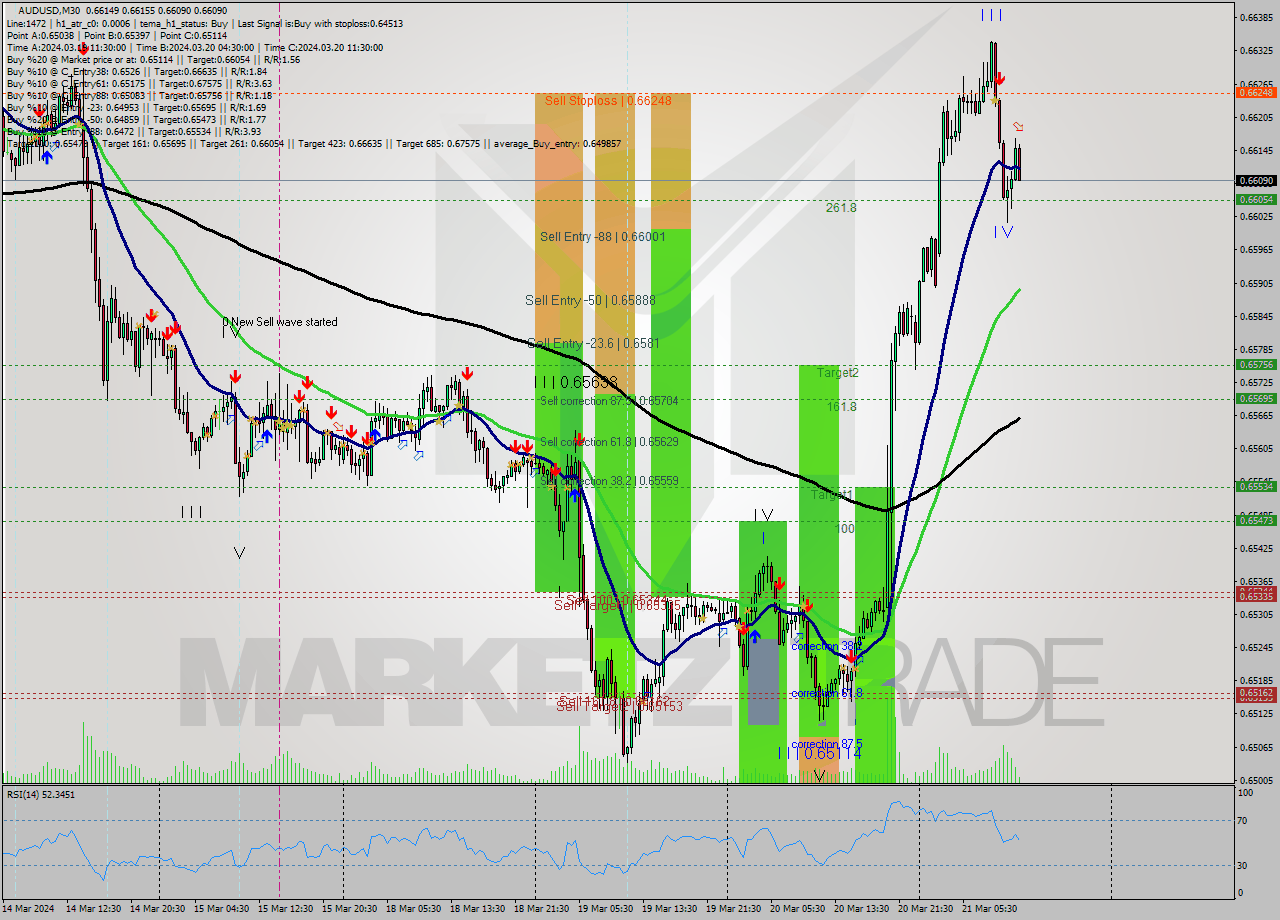The image size is (1280, 920).
Task: Click the orange 0.66248 price tag
Action: pyautogui.click(x=1255, y=92)
